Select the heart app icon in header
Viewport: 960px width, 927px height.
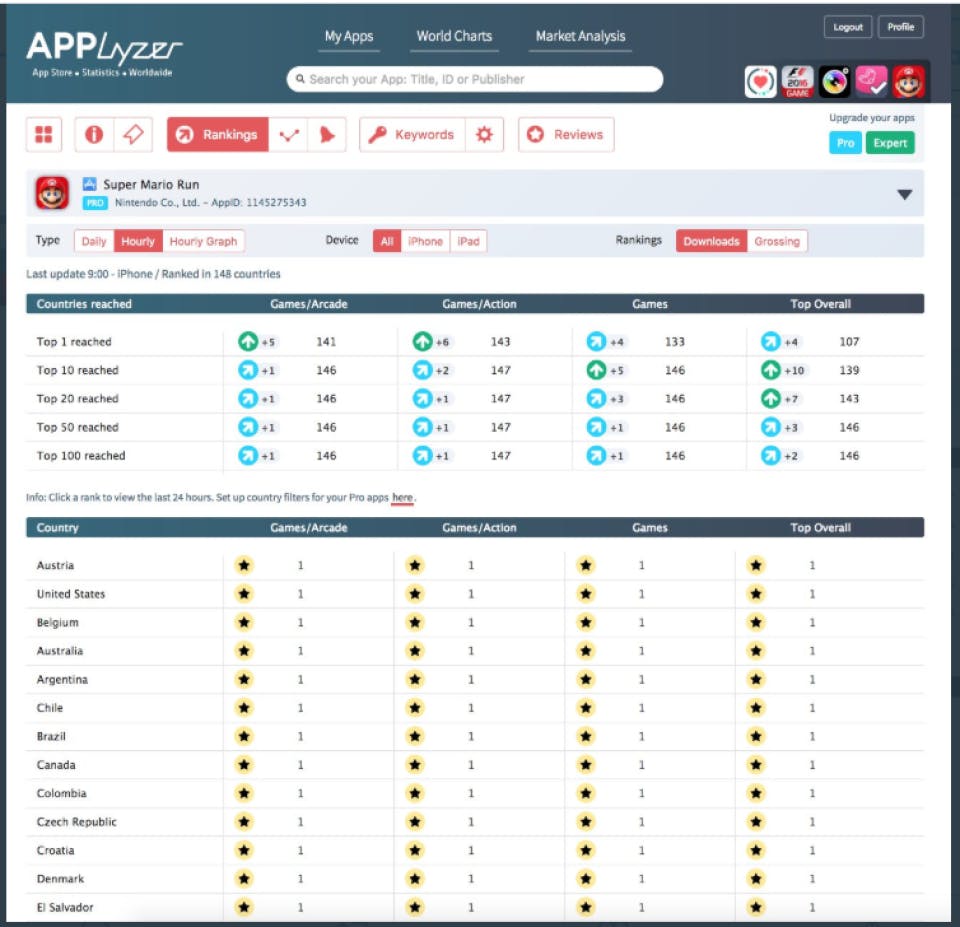pos(760,81)
